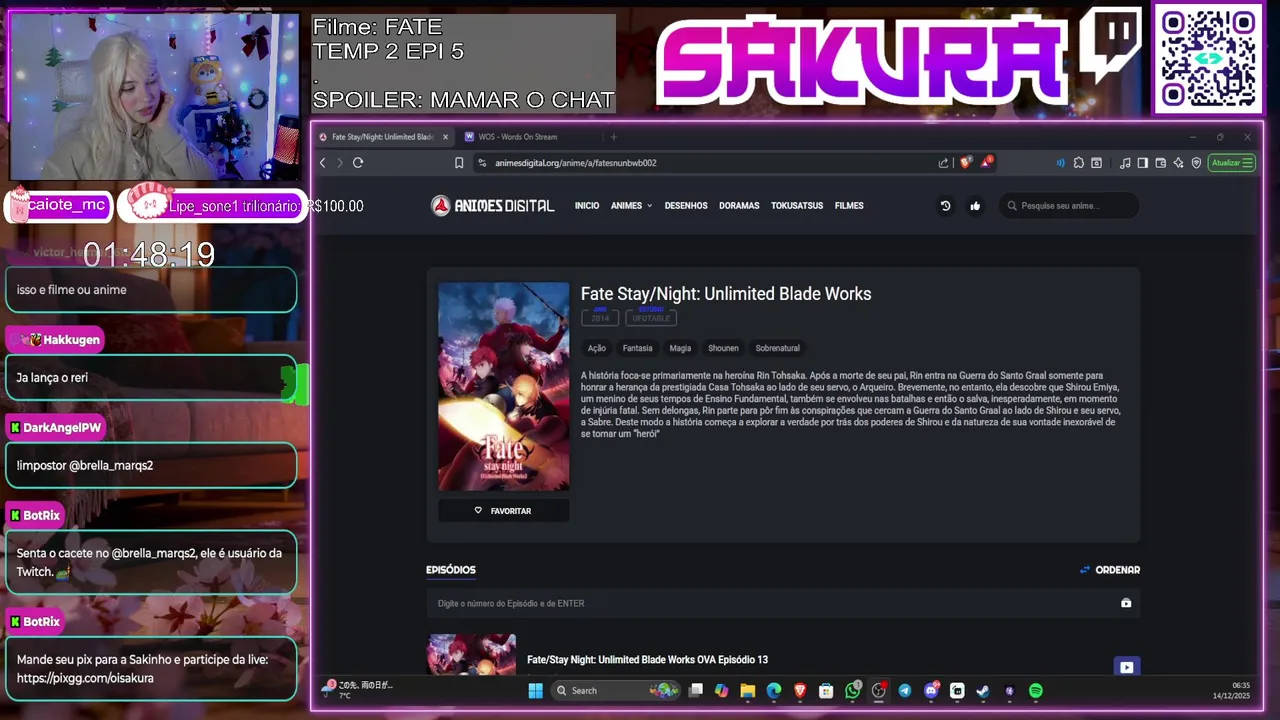Open File Explorer from taskbar
Image resolution: width=1280 pixels, height=720 pixels.
click(x=748, y=691)
